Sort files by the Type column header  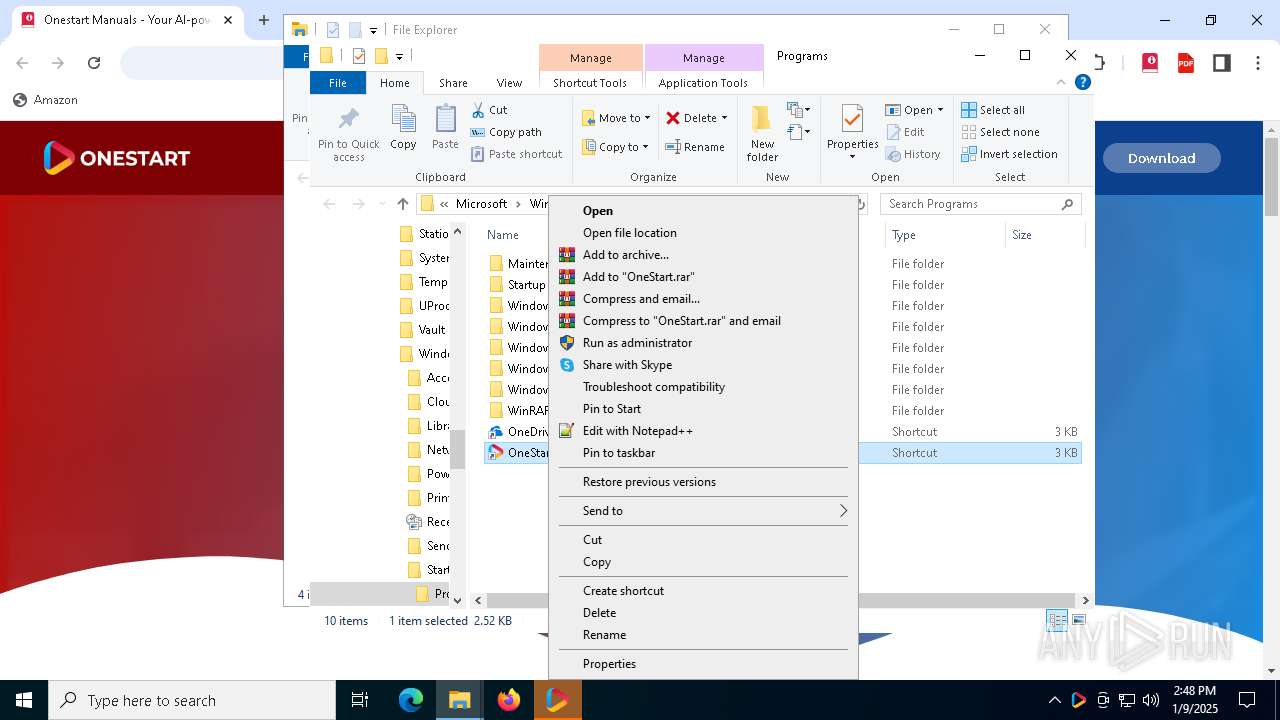tap(904, 235)
